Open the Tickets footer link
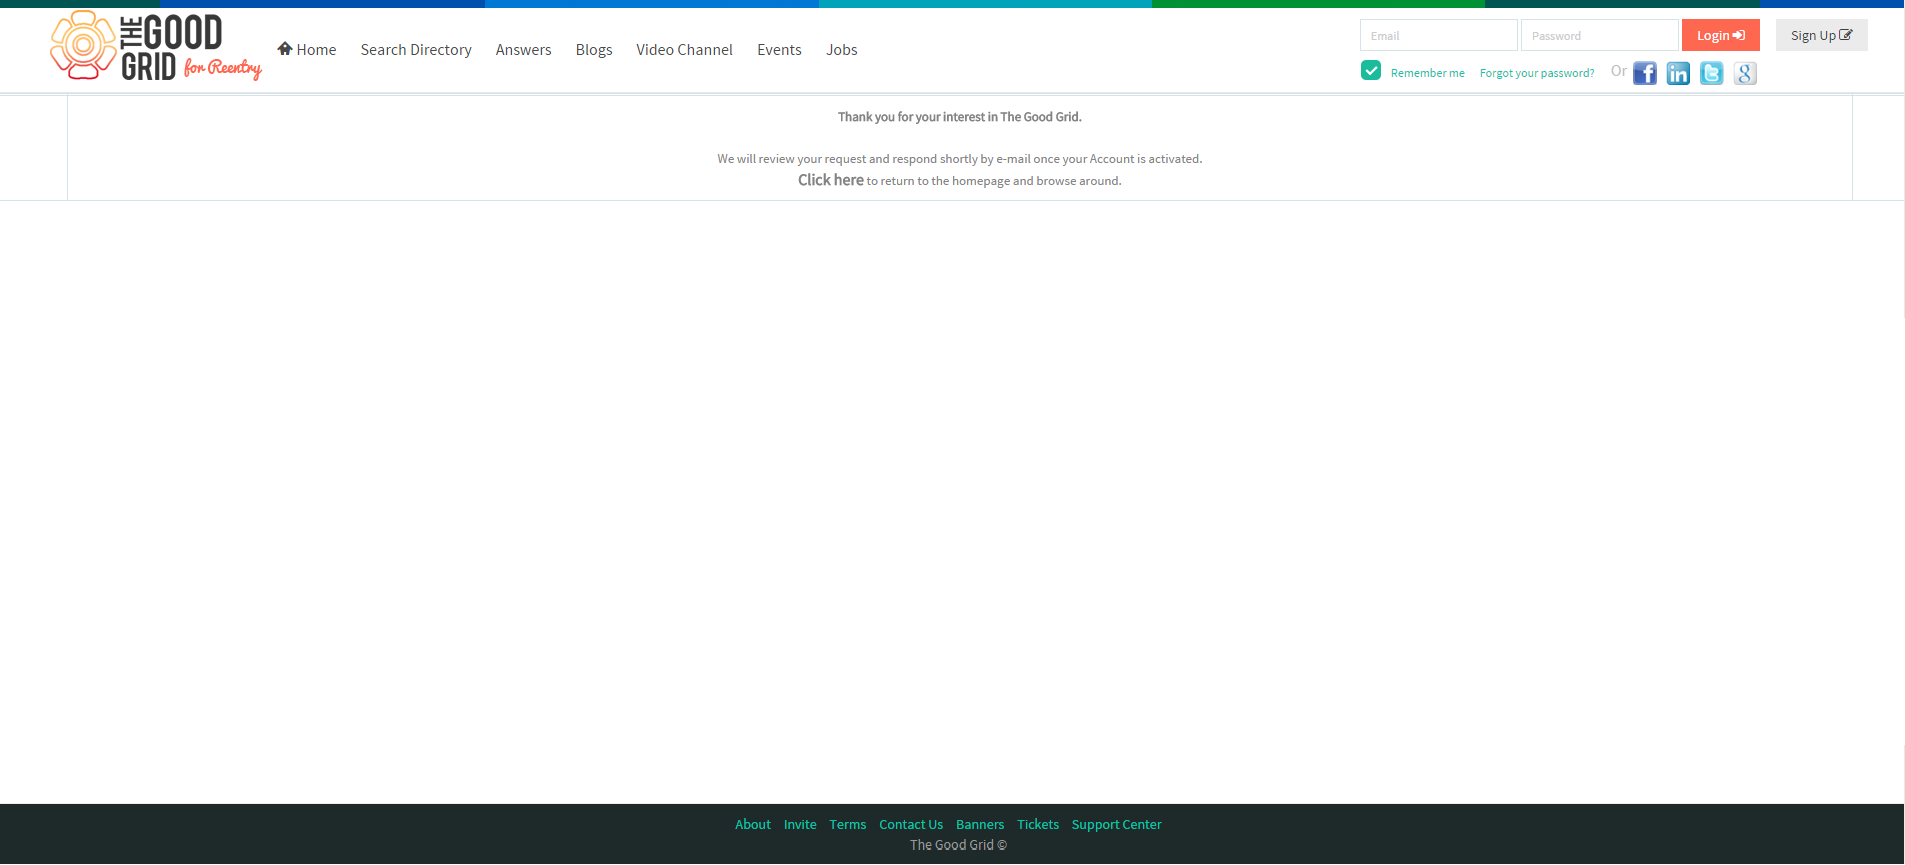1905x865 pixels. (1038, 824)
